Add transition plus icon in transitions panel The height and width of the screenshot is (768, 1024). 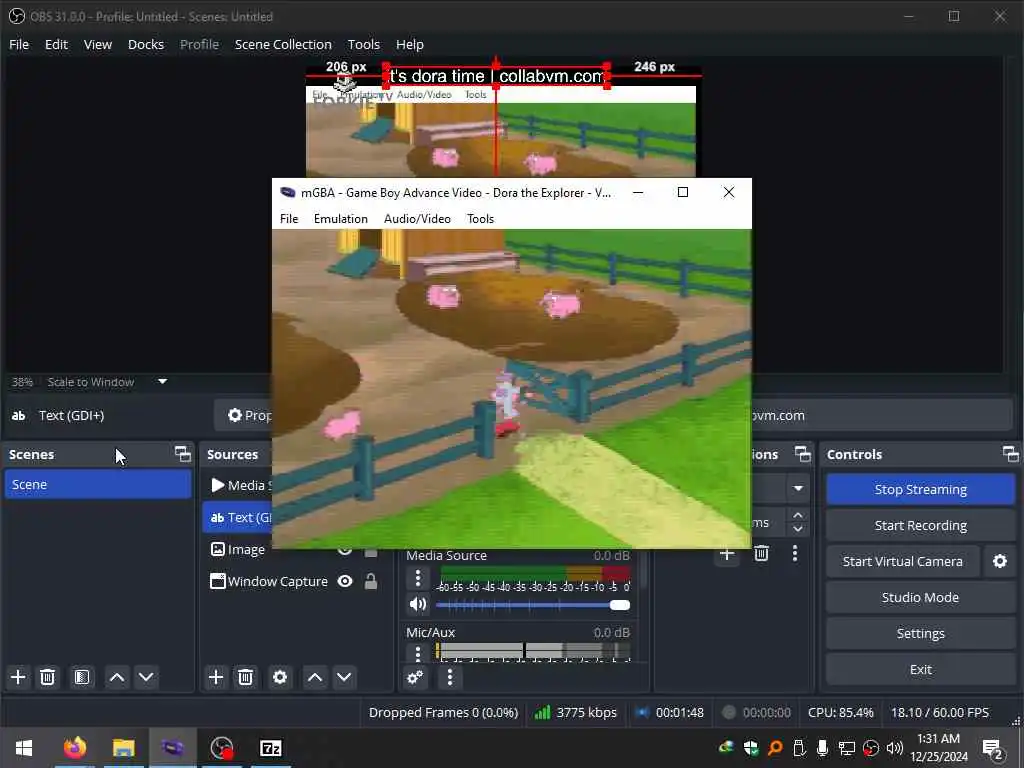coord(727,555)
